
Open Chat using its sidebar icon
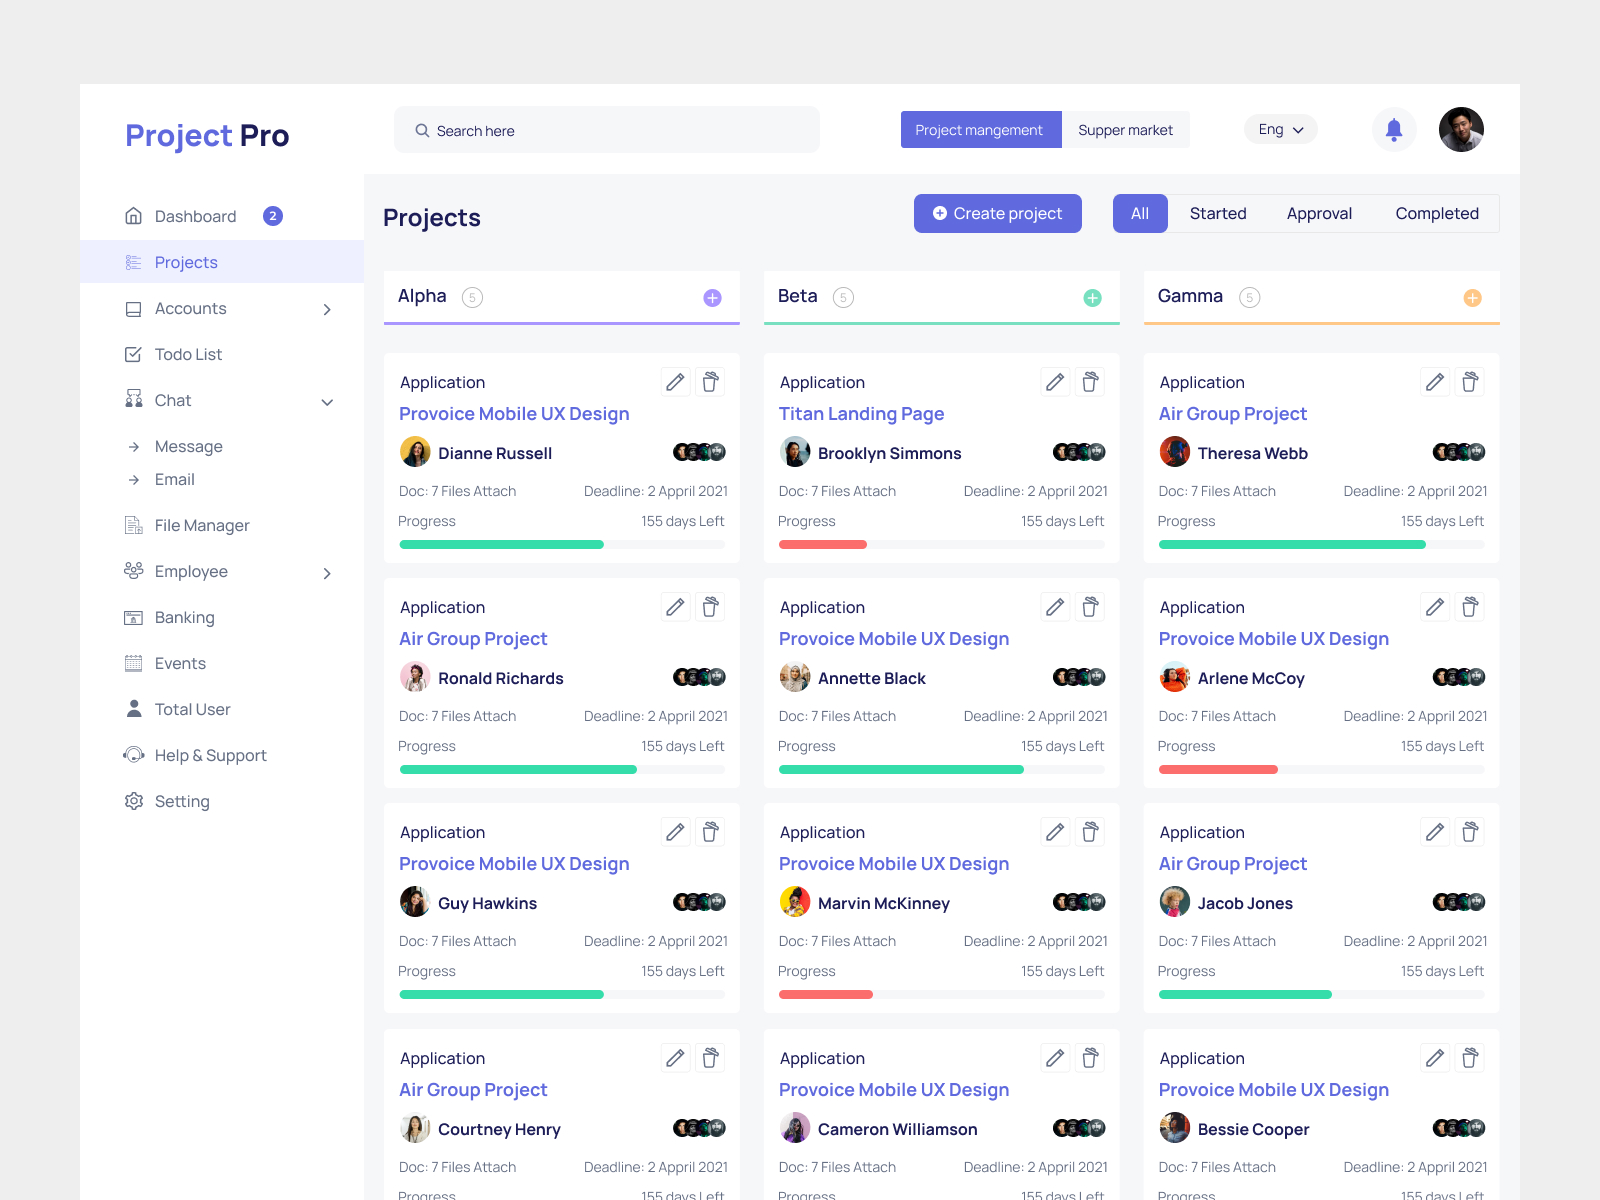point(134,399)
